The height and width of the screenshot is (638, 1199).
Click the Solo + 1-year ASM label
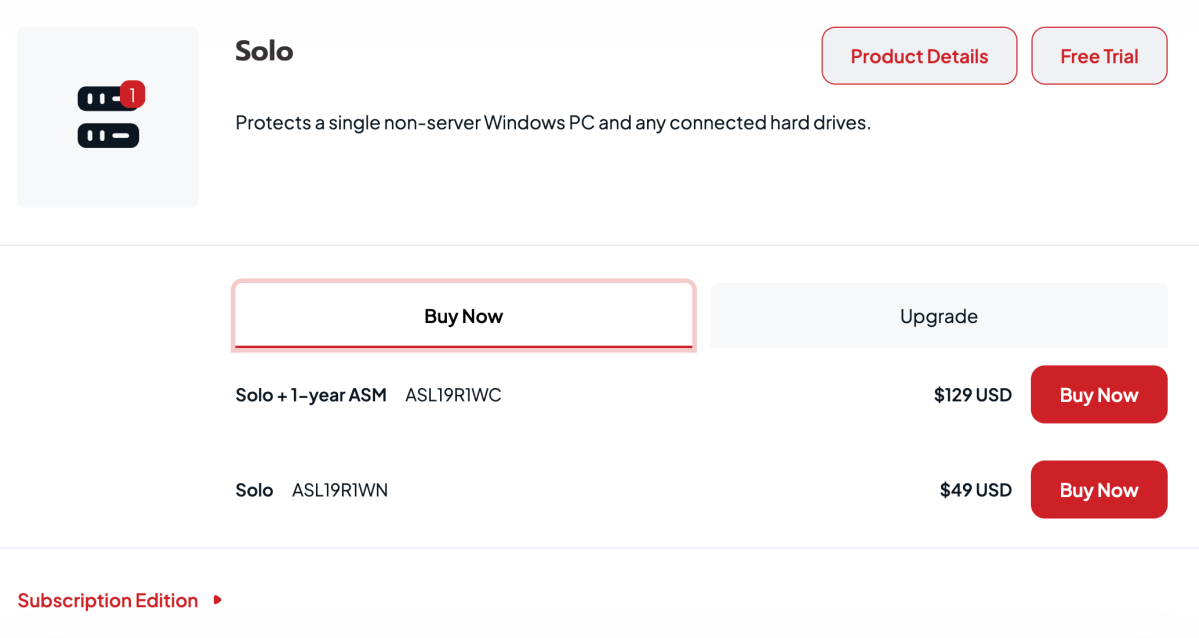tap(311, 395)
